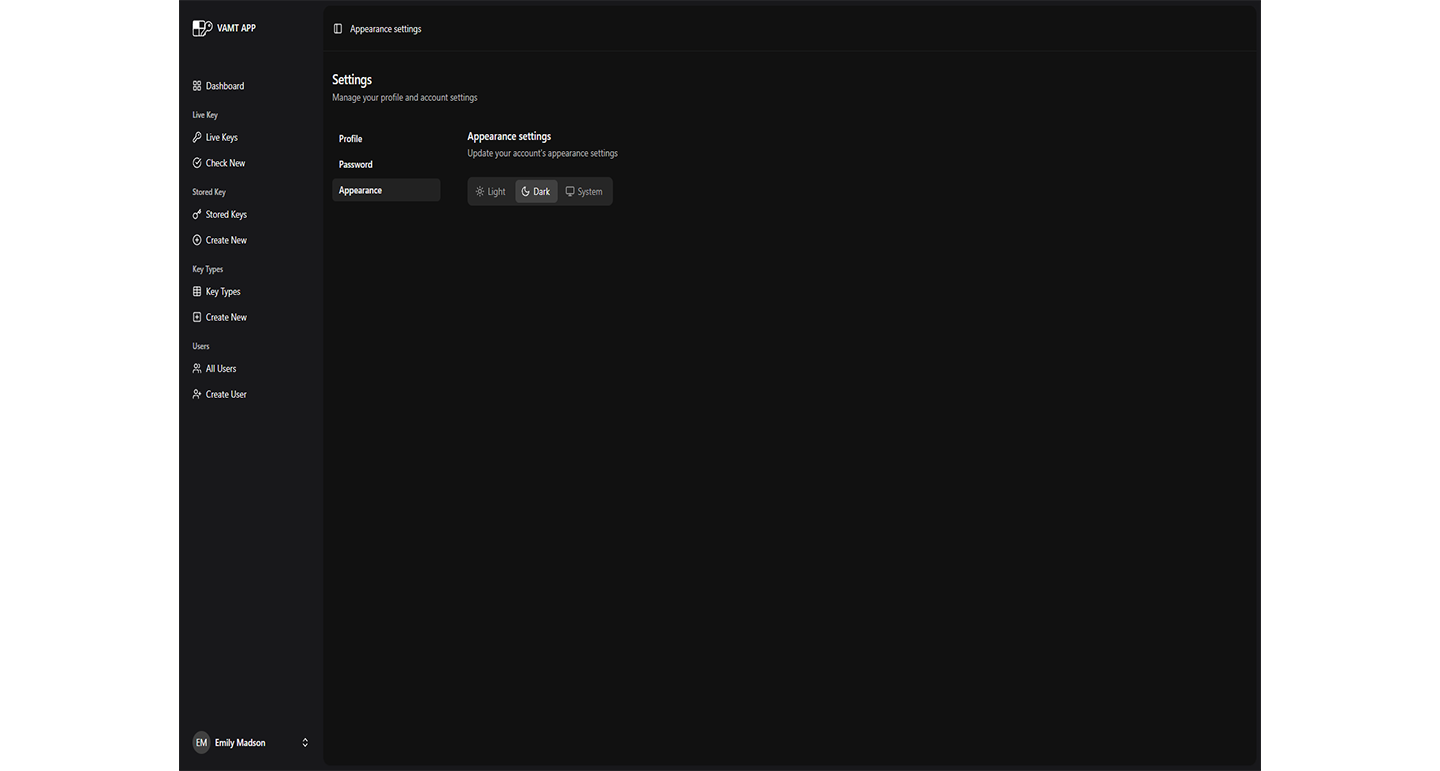Open Create New under Key Types
This screenshot has height=771, width=1440.
(226, 317)
